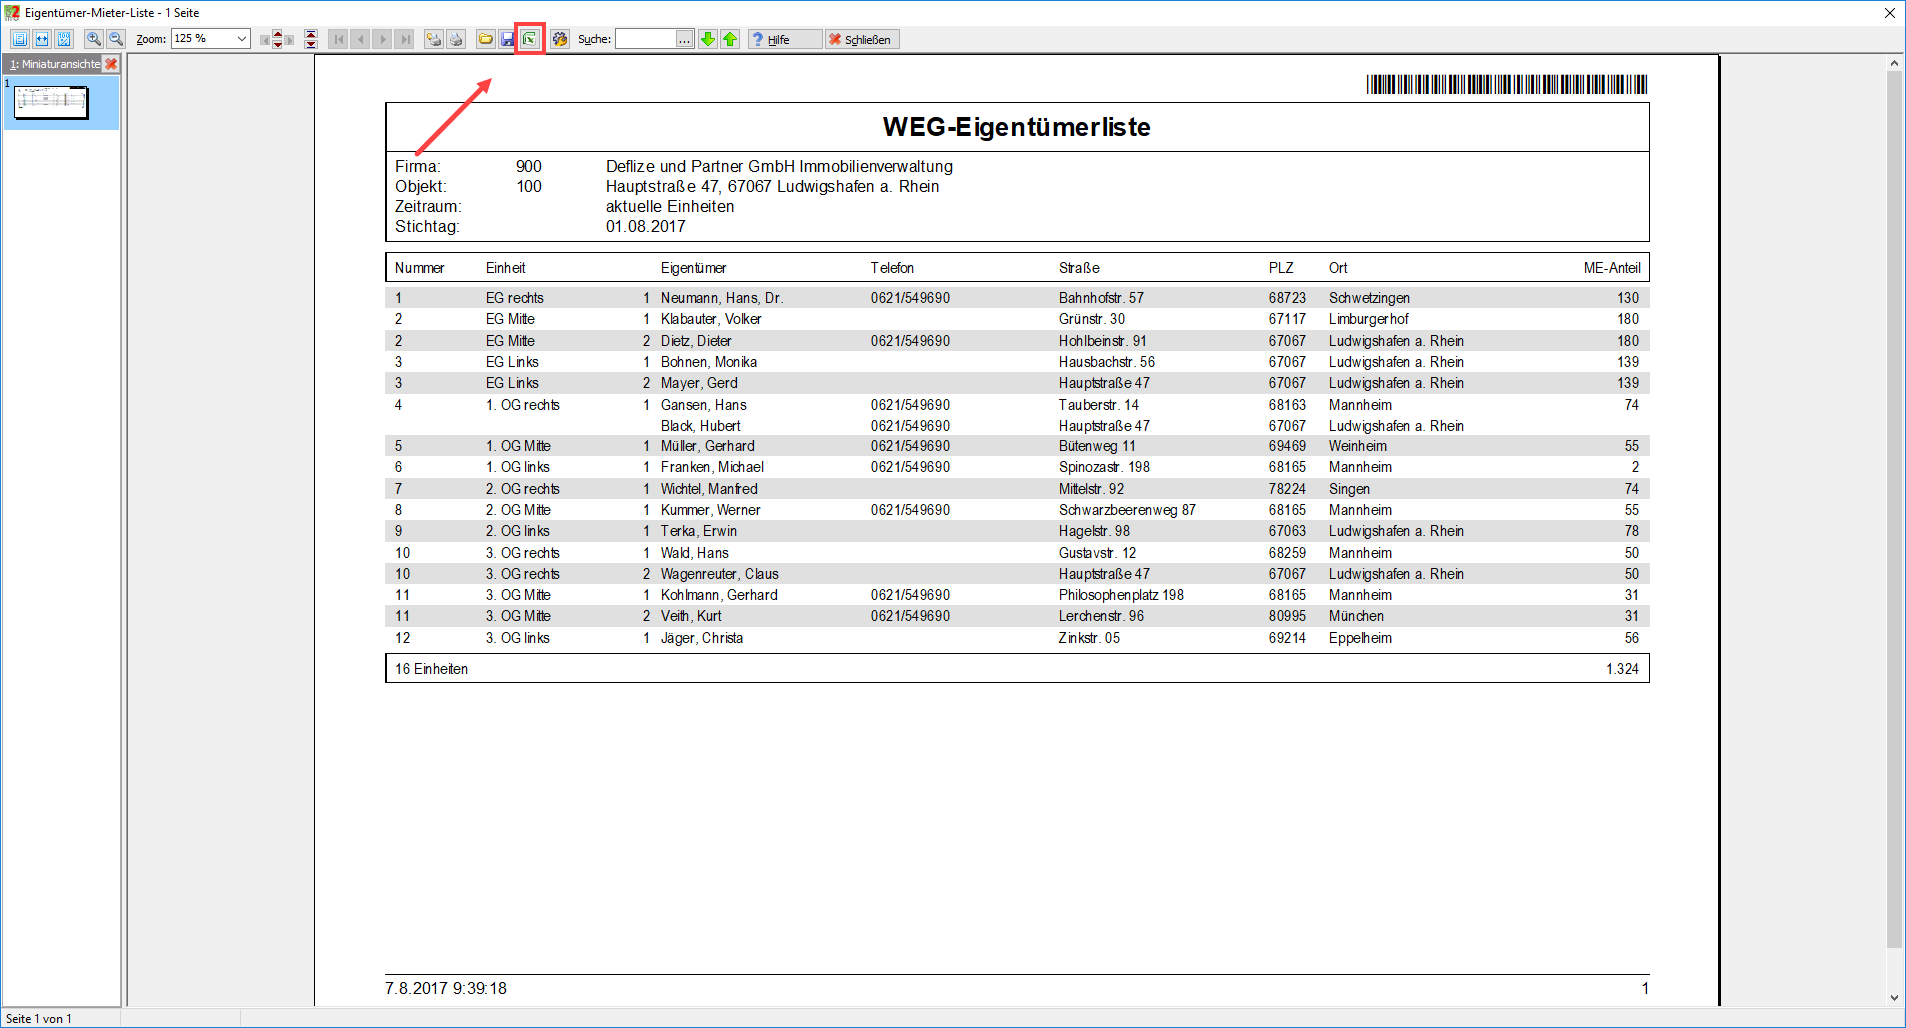Image resolution: width=1906 pixels, height=1028 pixels.
Task: Click owner 'Jäger, Christa'
Action: coord(702,638)
